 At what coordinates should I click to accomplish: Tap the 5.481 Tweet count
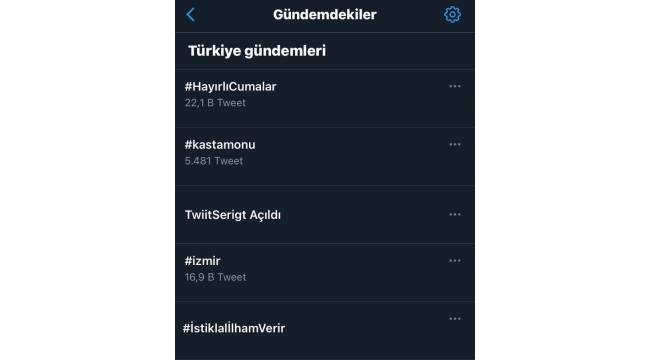pos(214,161)
